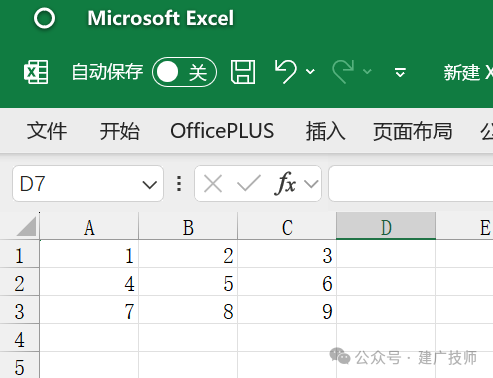Click the formula bar Cancel X icon
Image resolution: width=493 pixels, height=378 pixels.
(x=213, y=184)
